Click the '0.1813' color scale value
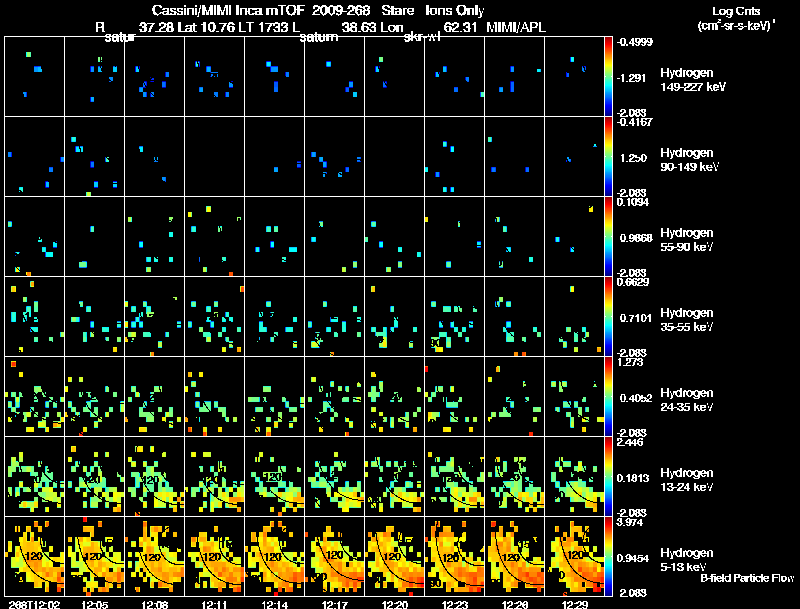This screenshot has width=800, height=609. [x=633, y=478]
